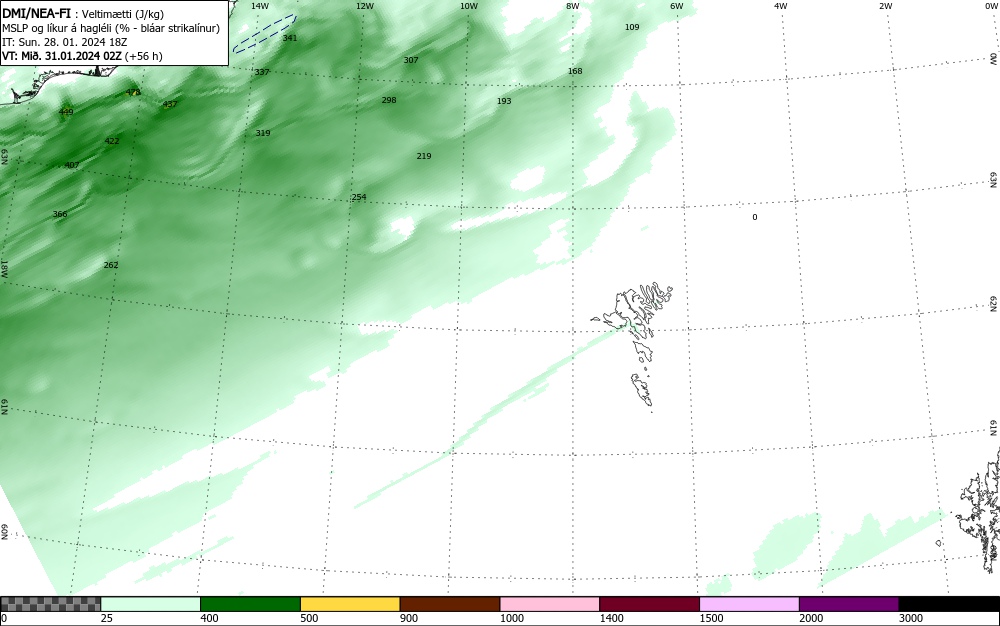This screenshot has height=626, width=1000.
Task: Click the checkered 0-25 legend swatch
Action: click(50, 604)
